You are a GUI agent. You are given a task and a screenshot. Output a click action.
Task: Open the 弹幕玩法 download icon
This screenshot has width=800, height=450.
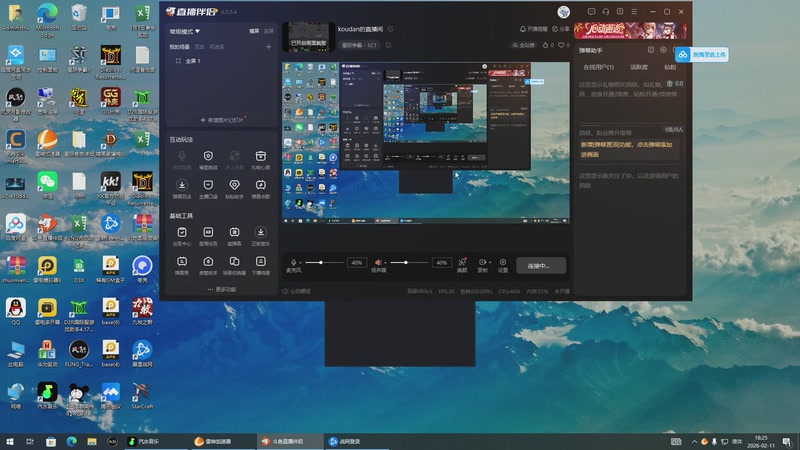pos(182,185)
